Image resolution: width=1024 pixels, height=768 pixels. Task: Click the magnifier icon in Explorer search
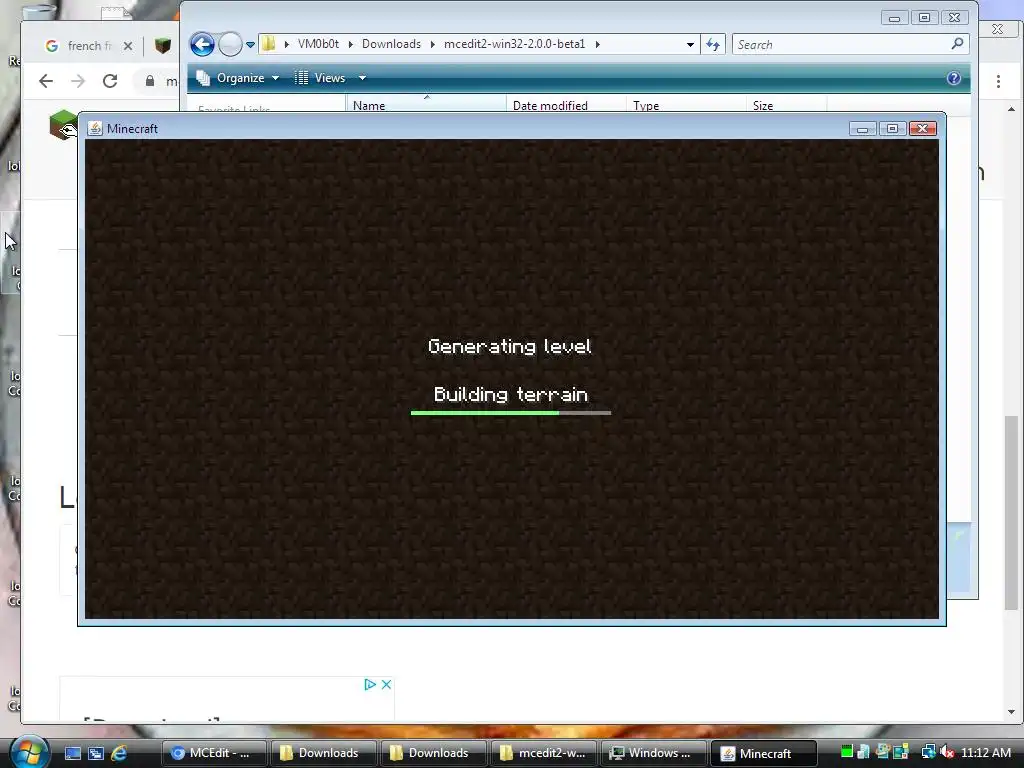click(x=957, y=44)
